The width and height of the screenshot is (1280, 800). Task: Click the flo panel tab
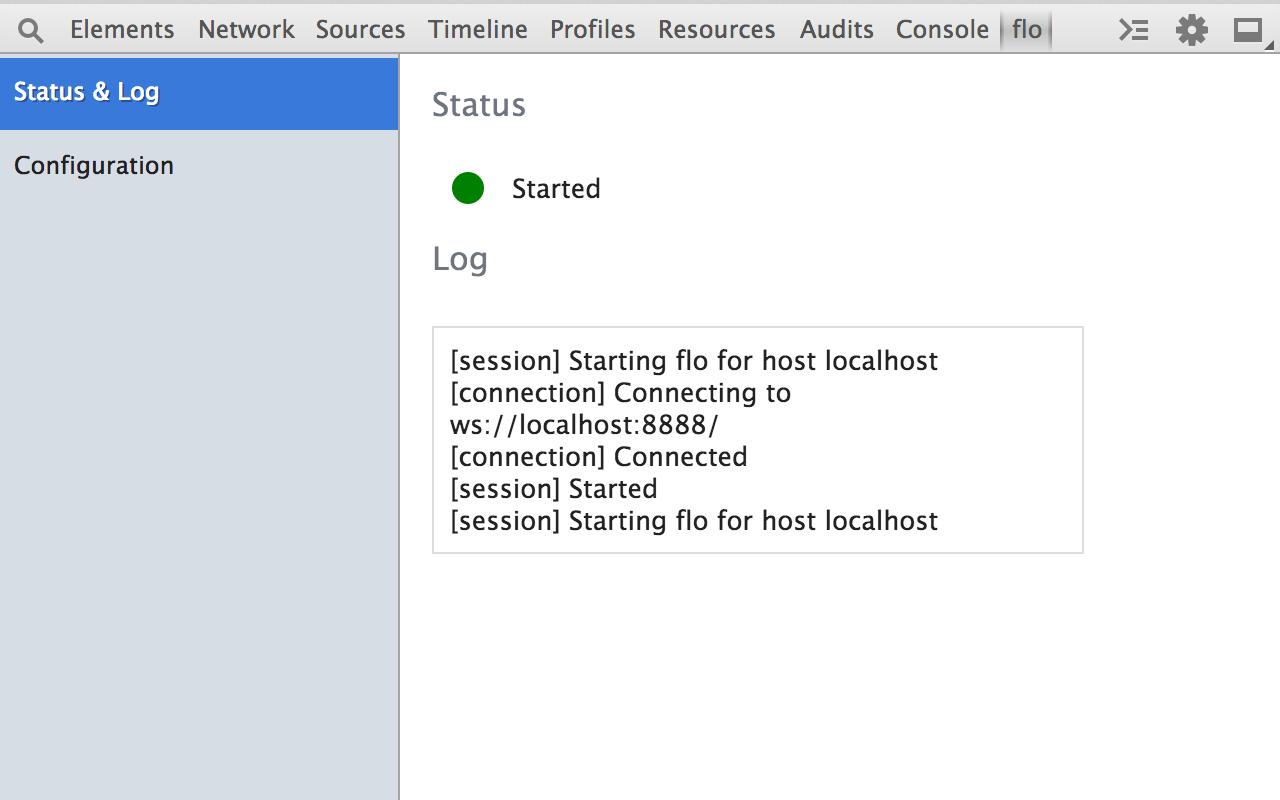pos(1027,30)
